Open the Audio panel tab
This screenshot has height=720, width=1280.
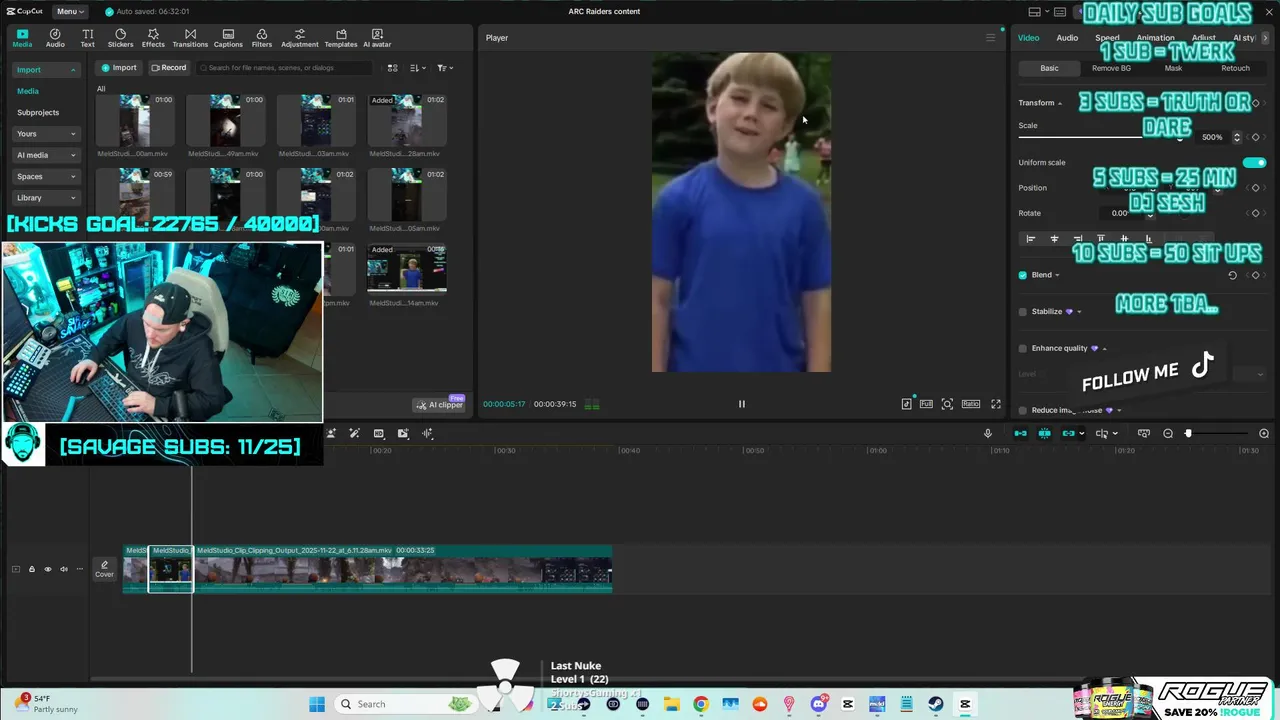55,38
